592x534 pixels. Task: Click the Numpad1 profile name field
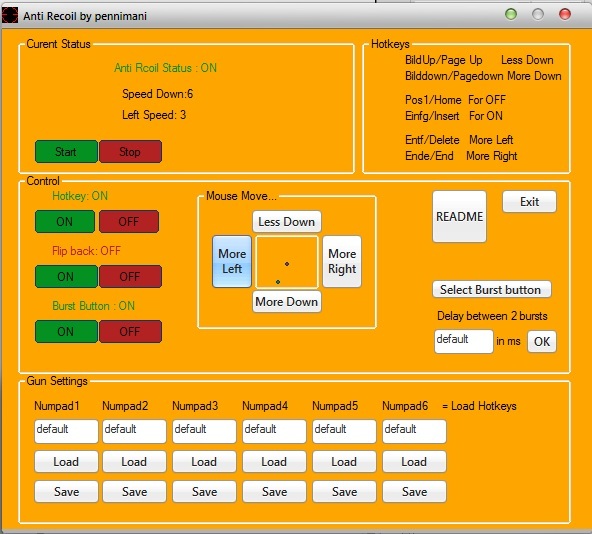pos(66,431)
